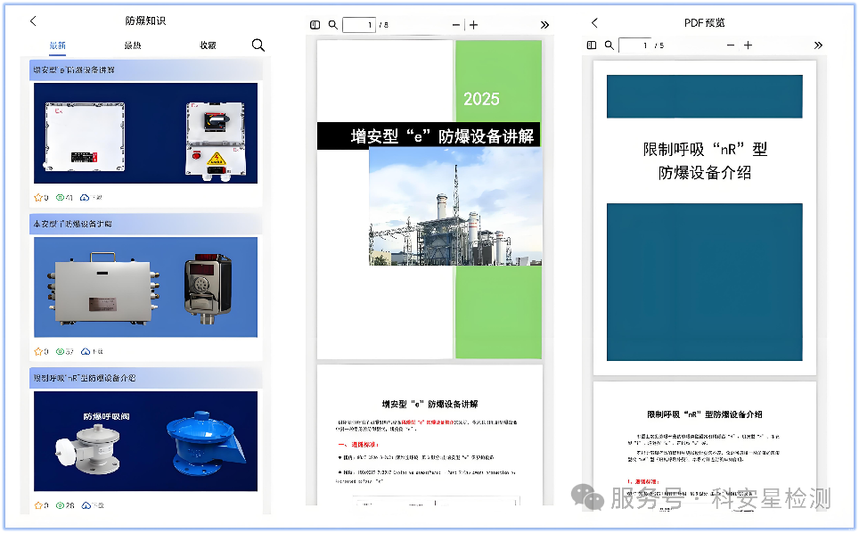Click the 限制呼吸"nR"型防爆设备介绍 heading on page two

(705, 415)
